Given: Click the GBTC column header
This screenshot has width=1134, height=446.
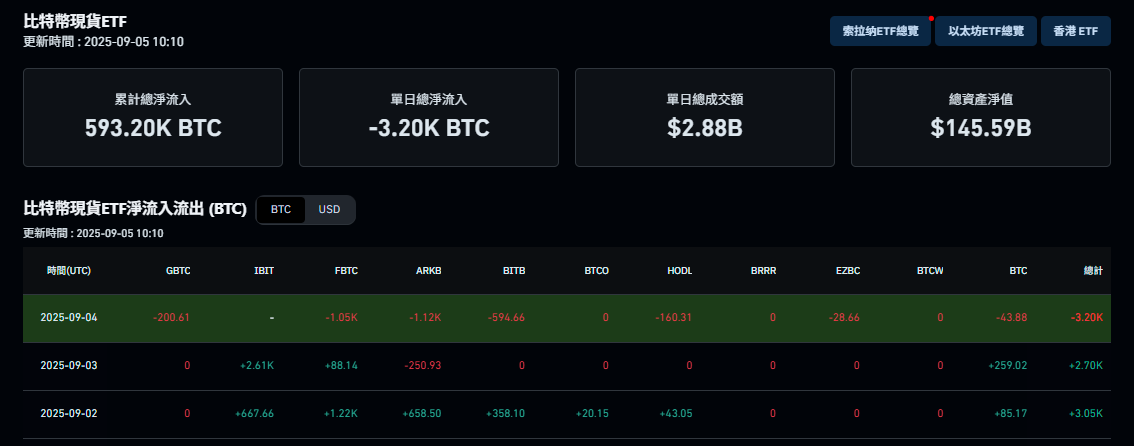Looking at the screenshot, I should pos(178,271).
